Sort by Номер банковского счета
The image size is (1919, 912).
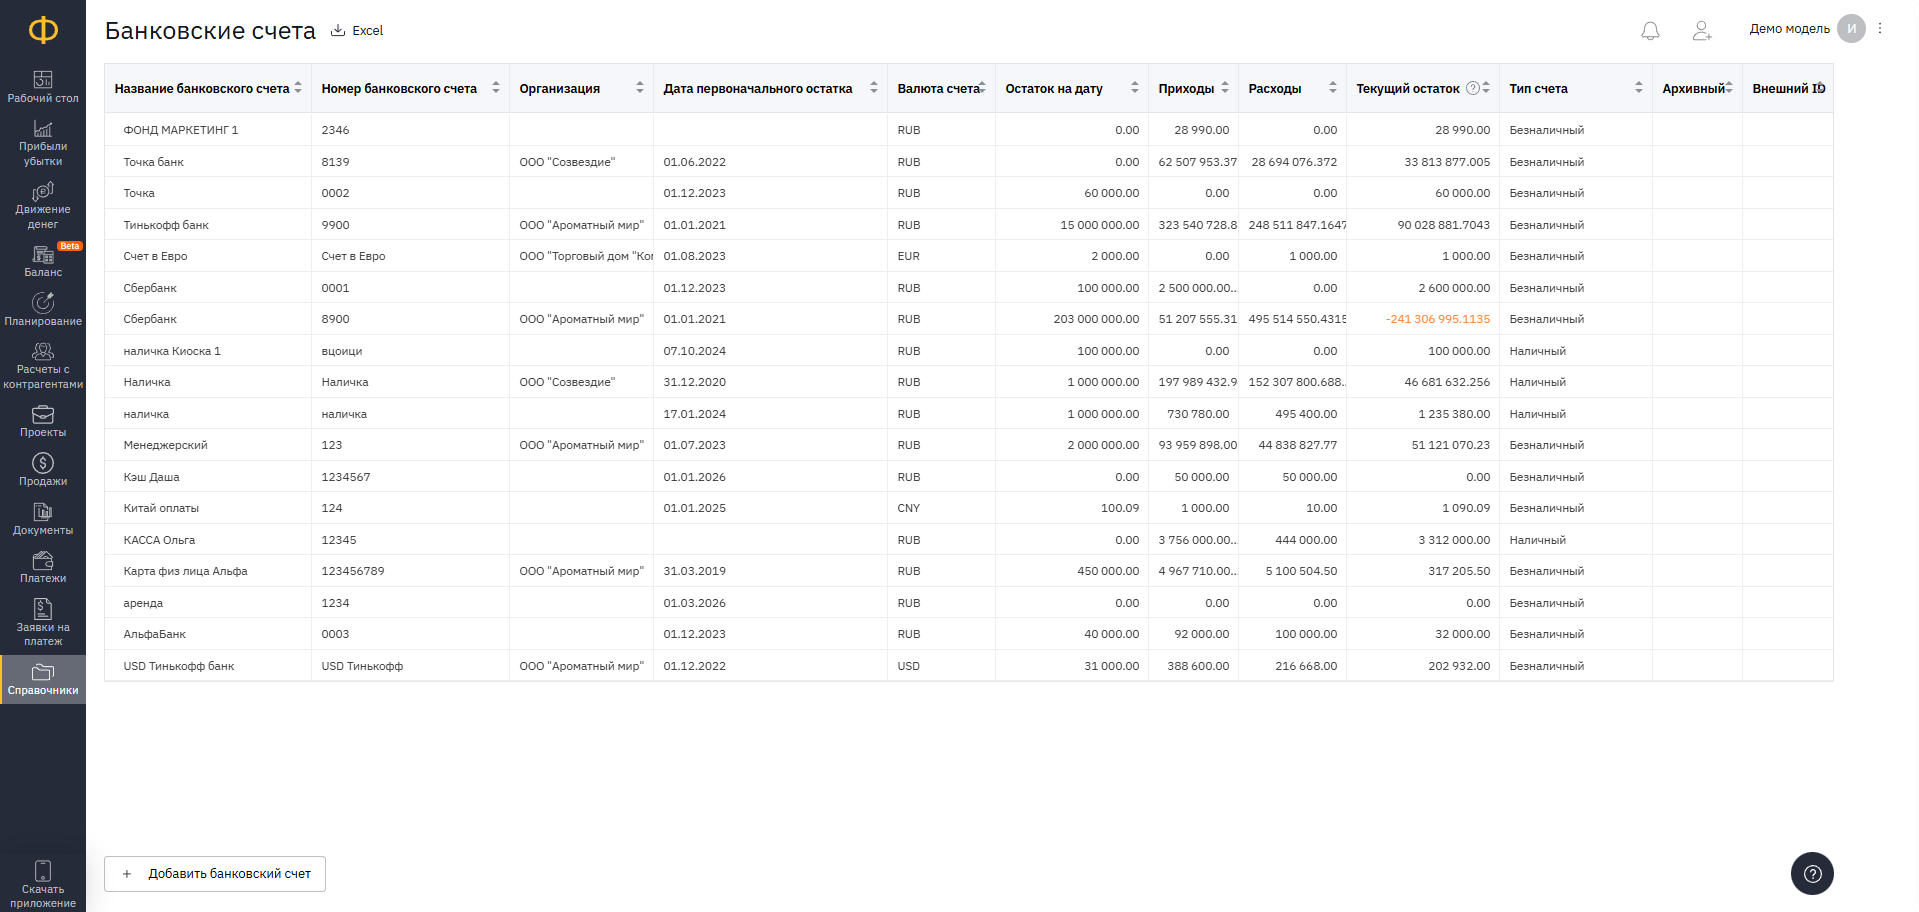pyautogui.click(x=496, y=88)
